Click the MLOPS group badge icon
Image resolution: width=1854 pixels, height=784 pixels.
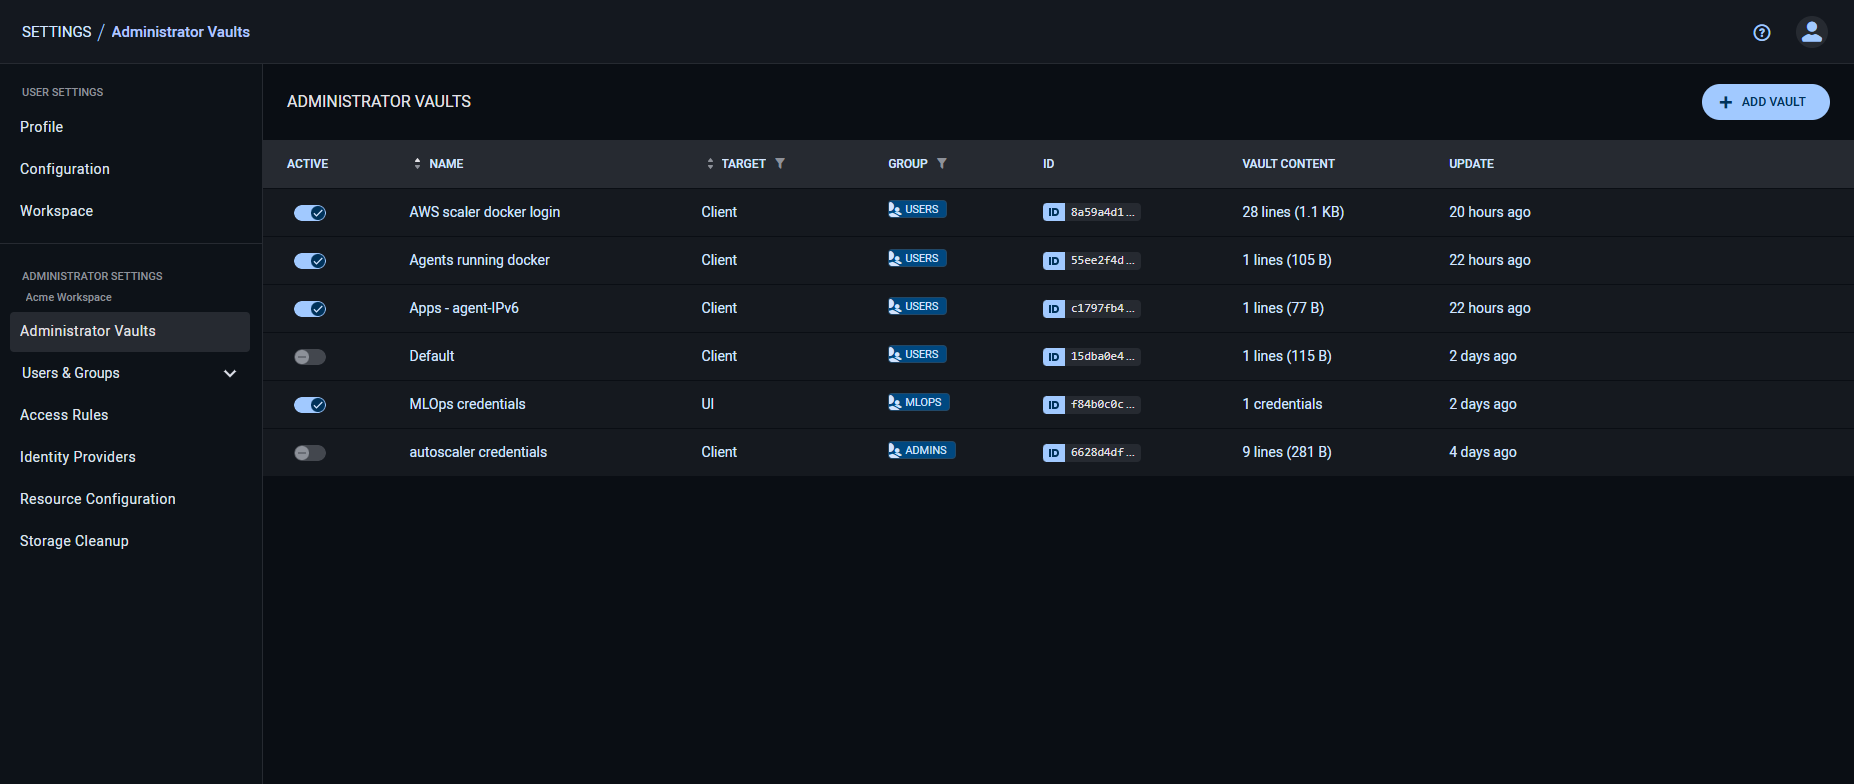(x=895, y=403)
